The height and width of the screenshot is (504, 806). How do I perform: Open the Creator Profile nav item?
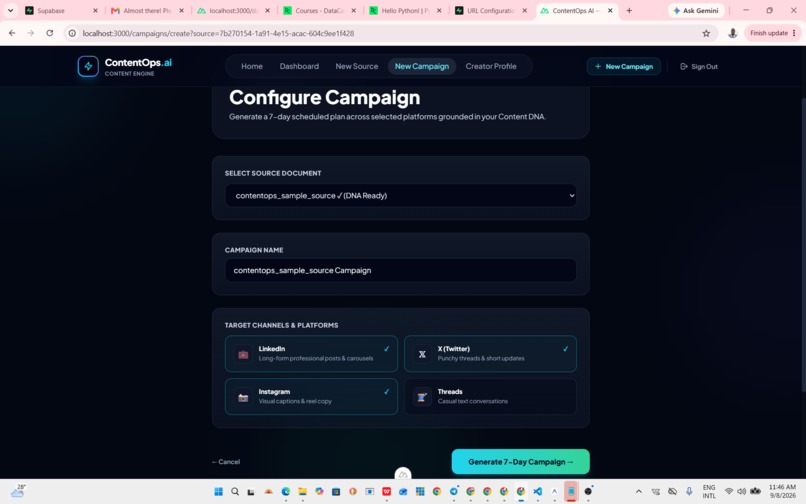click(x=491, y=66)
